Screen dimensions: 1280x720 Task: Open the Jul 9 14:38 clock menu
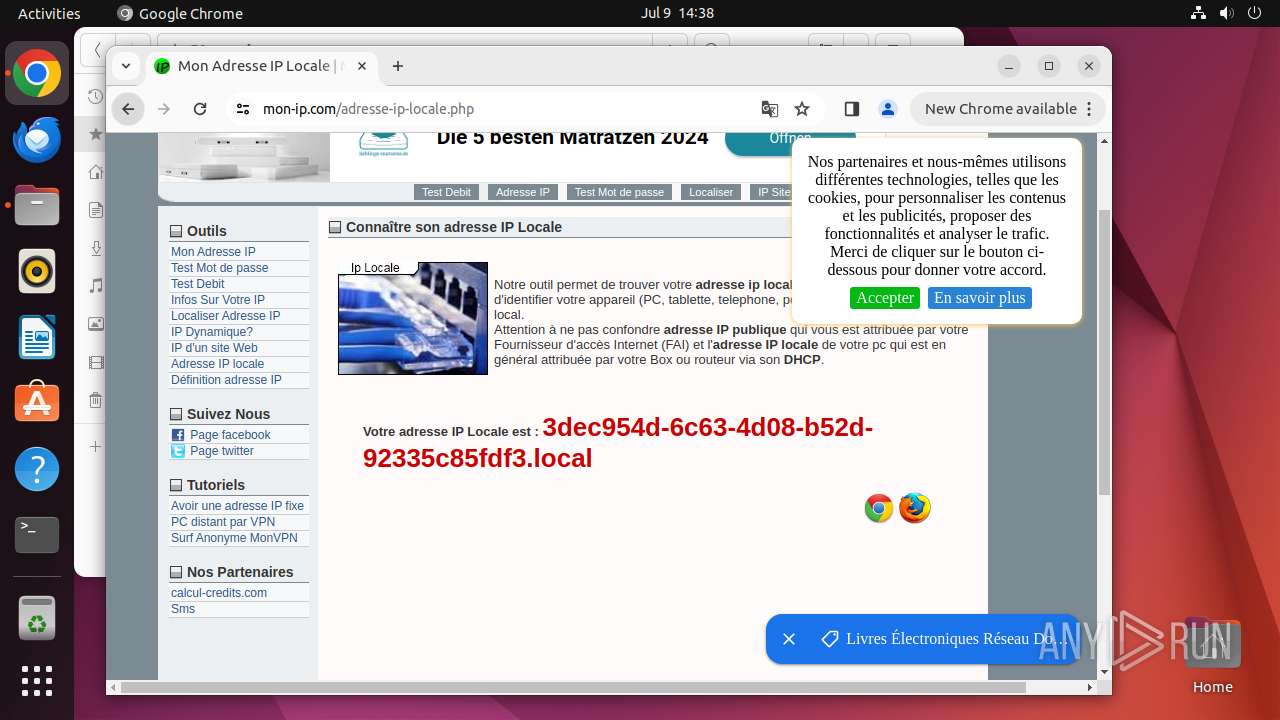677,13
